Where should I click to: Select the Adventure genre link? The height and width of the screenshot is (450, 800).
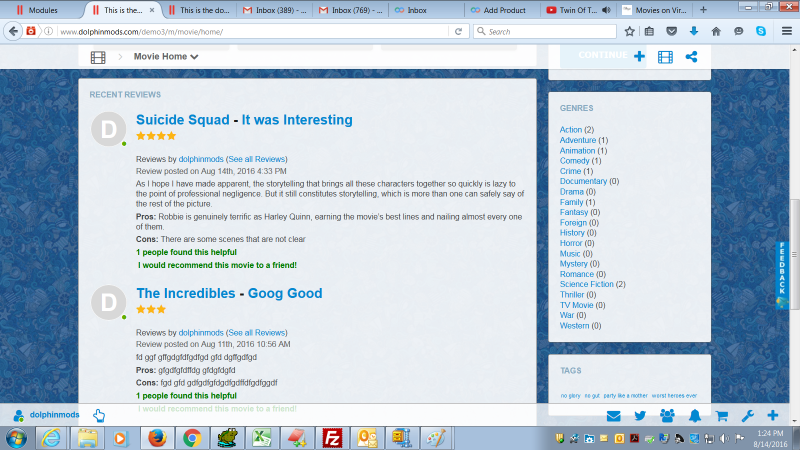pos(578,140)
